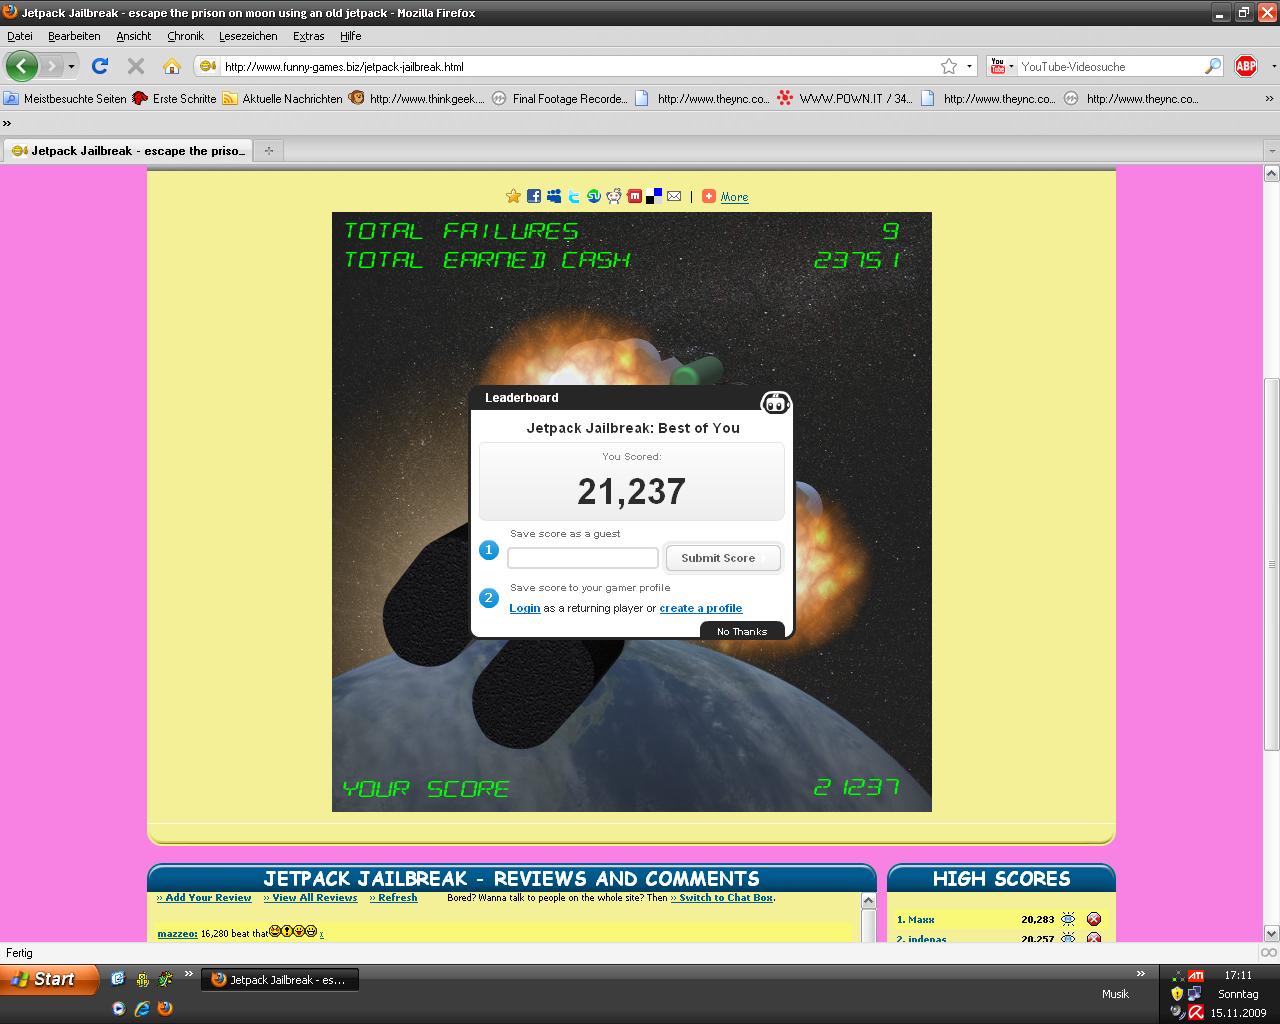The height and width of the screenshot is (1024, 1280).
Task: Click the Reddit share icon
Action: click(614, 196)
